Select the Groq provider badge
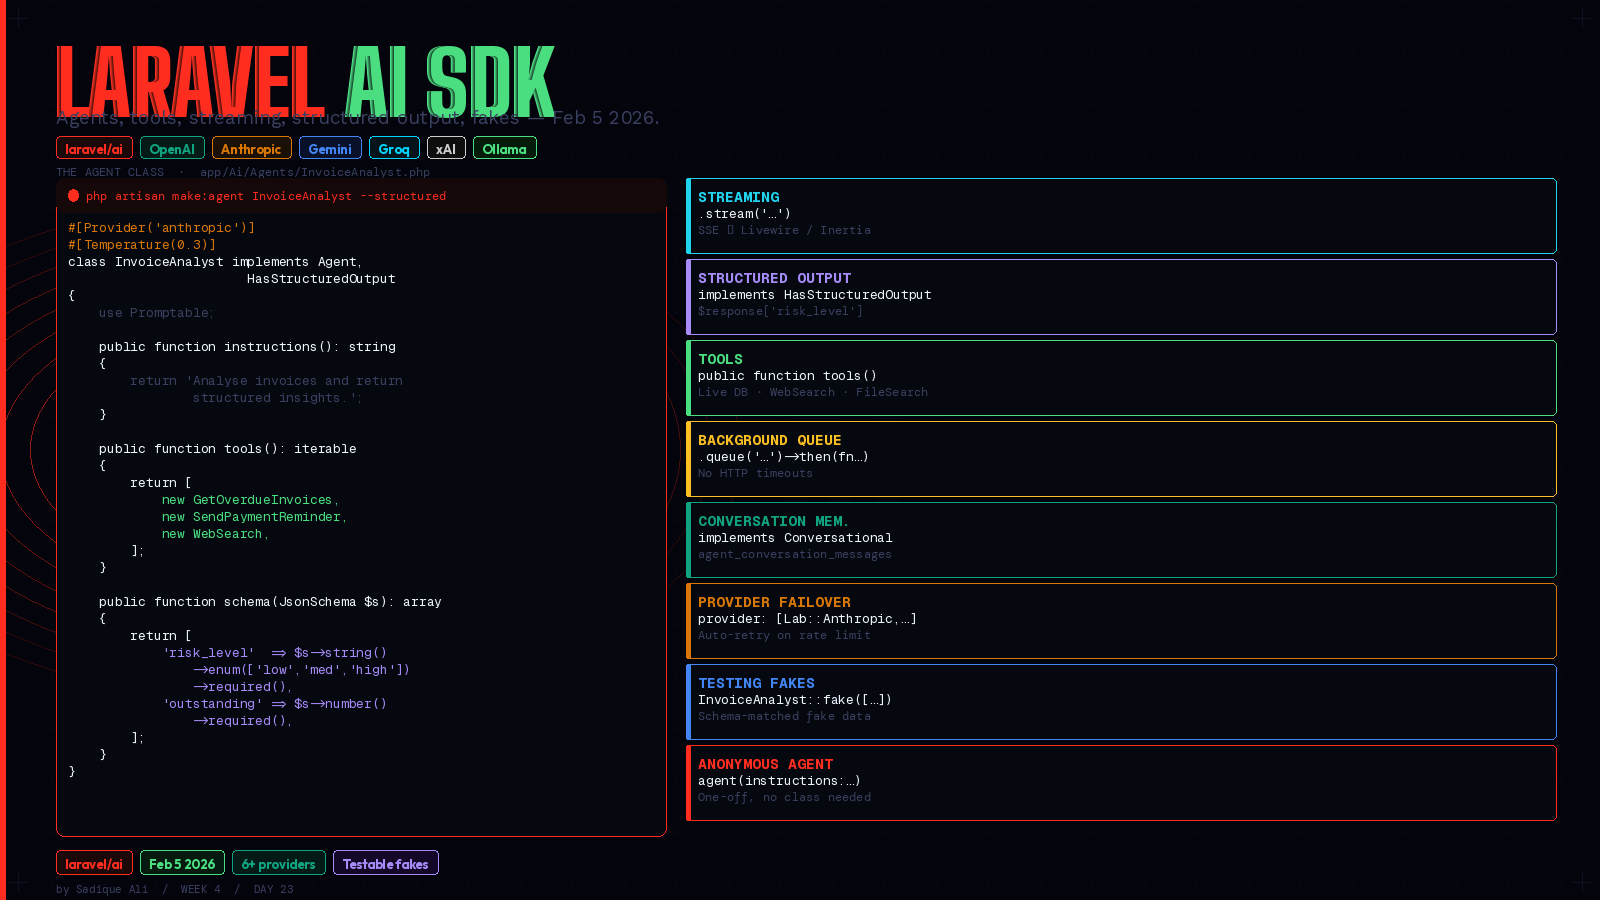Image resolution: width=1600 pixels, height=900 pixels. tap(394, 147)
